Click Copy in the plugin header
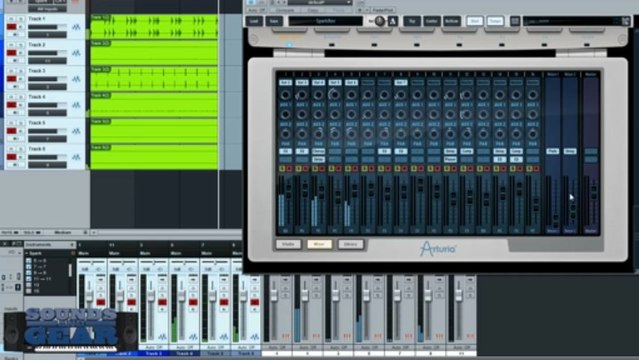 pyautogui.click(x=313, y=10)
